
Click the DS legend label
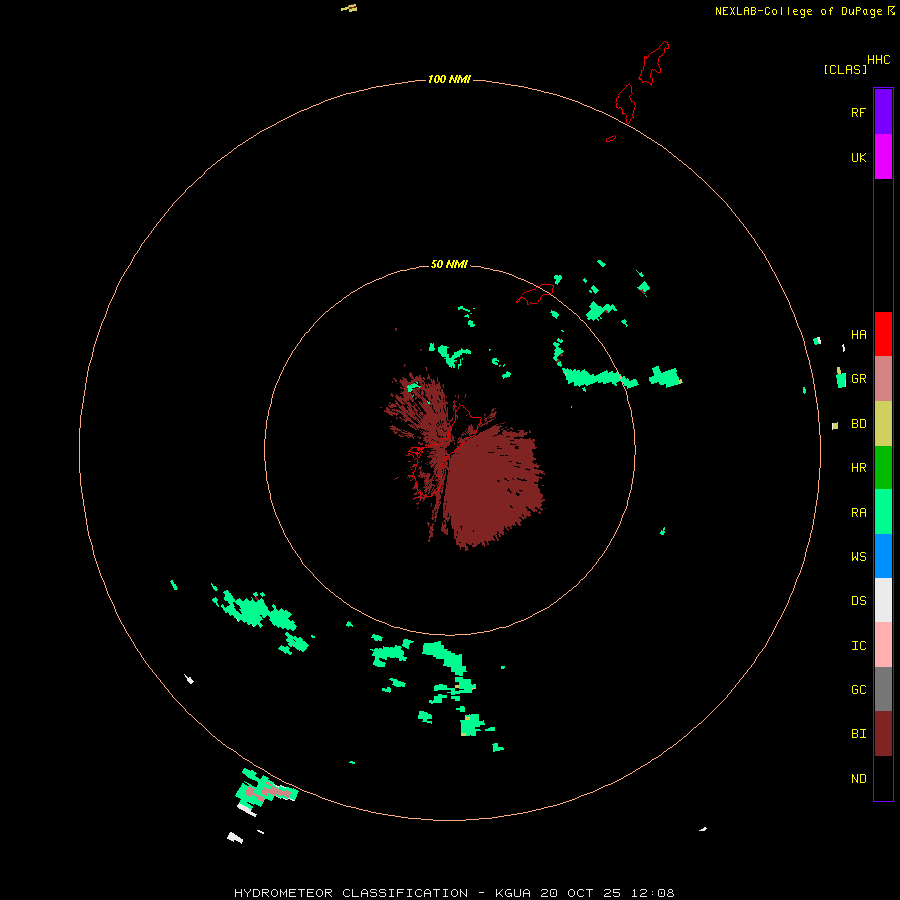point(859,601)
